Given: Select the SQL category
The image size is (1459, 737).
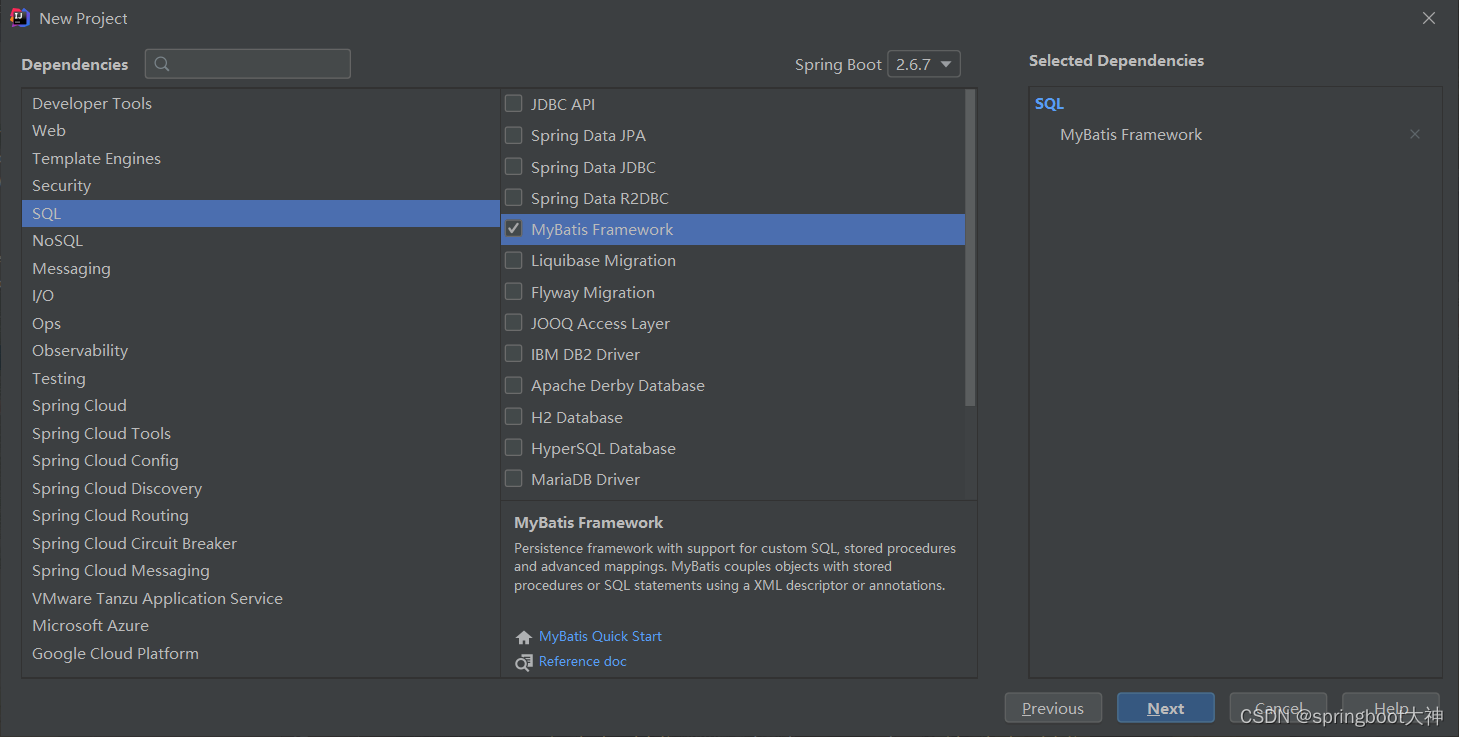Looking at the screenshot, I should (x=260, y=213).
